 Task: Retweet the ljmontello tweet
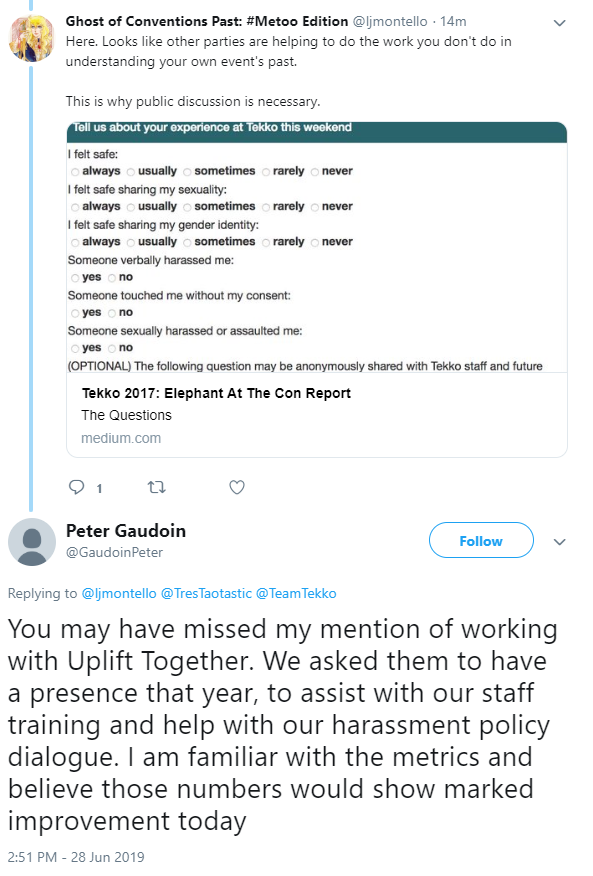coord(156,488)
